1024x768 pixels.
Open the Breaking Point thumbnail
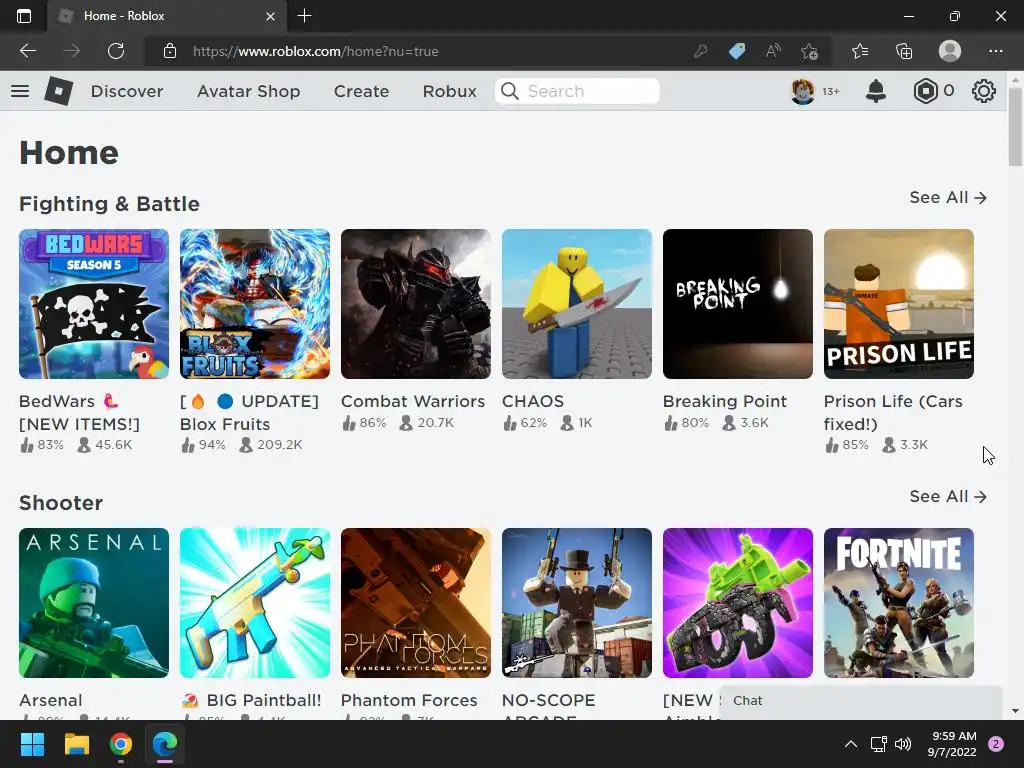point(738,304)
